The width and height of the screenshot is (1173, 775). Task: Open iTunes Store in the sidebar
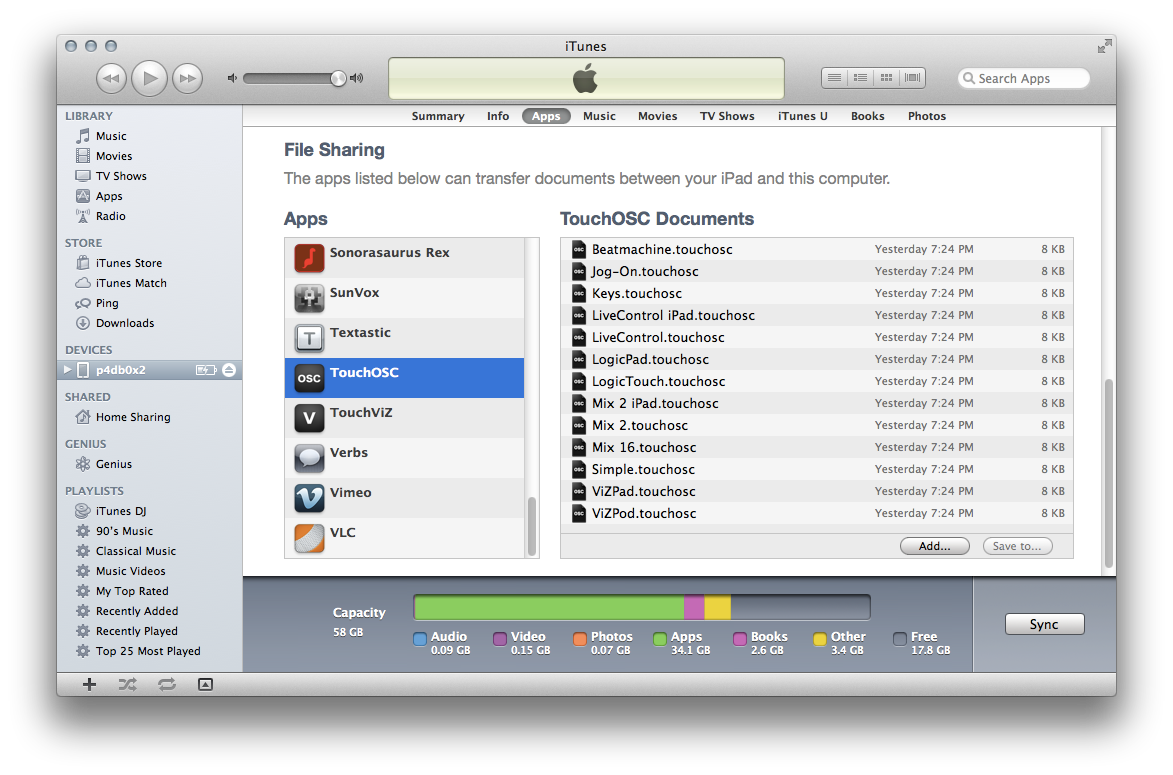pyautogui.click(x=150, y=263)
